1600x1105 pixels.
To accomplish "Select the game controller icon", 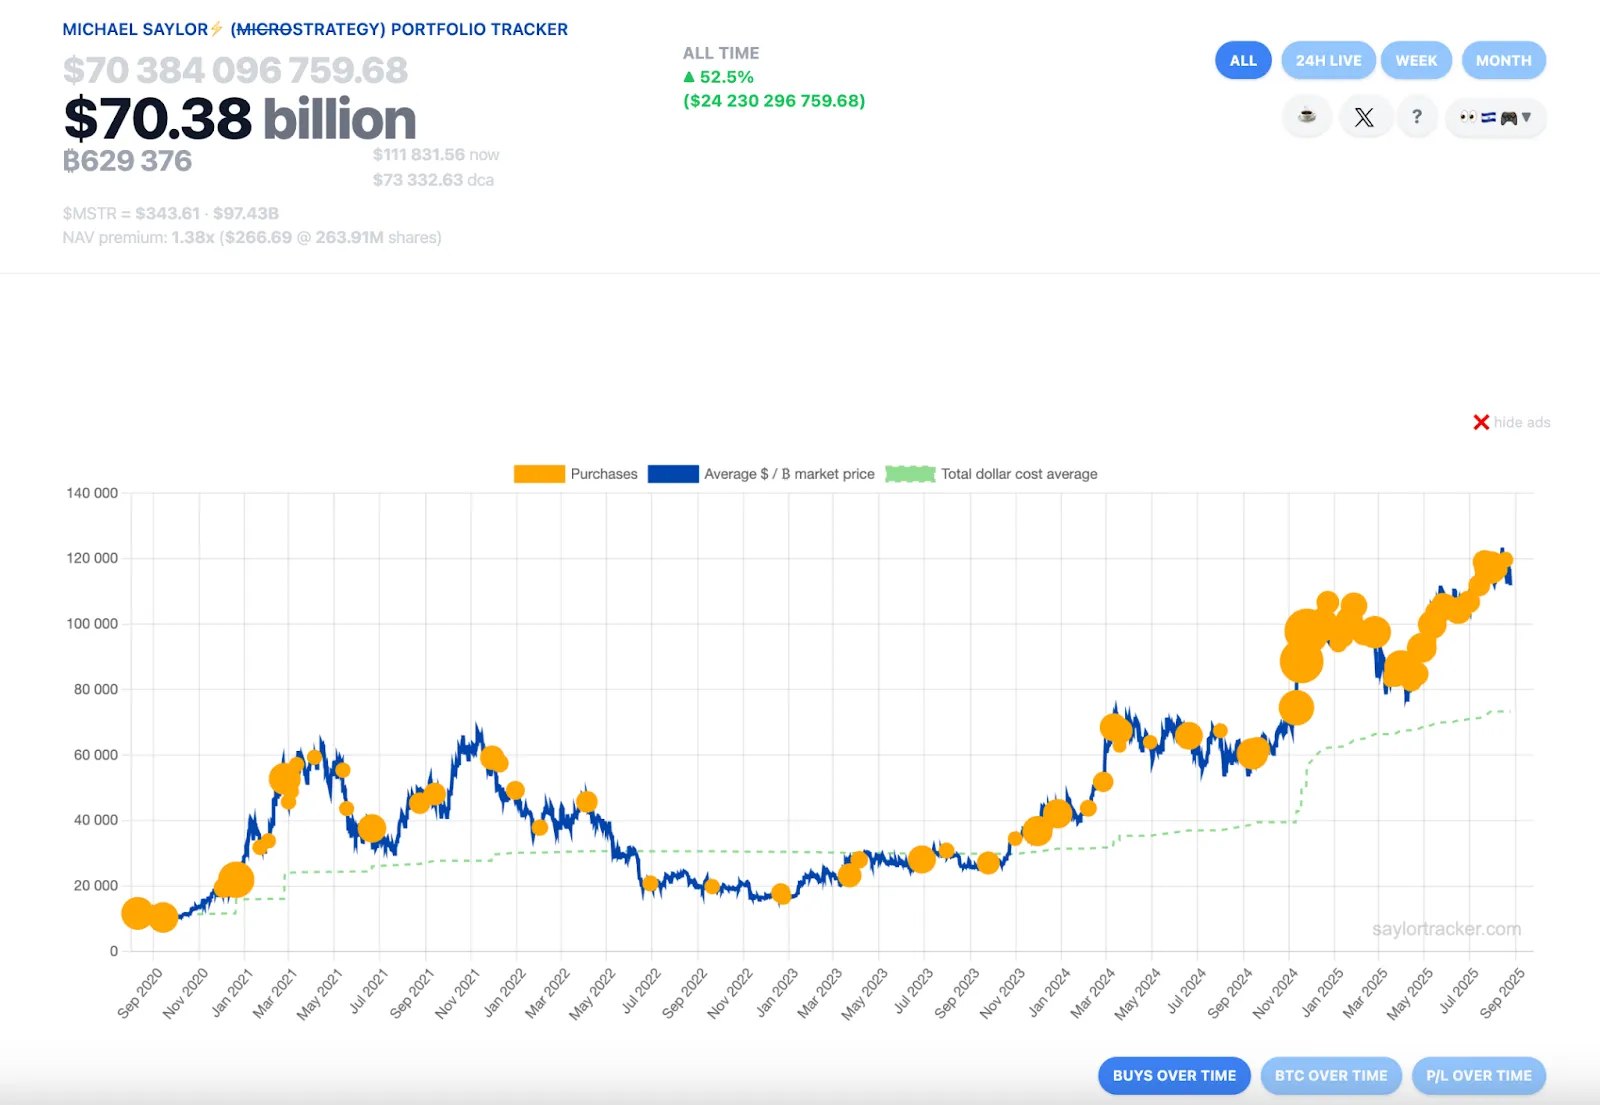I will 1510,117.
